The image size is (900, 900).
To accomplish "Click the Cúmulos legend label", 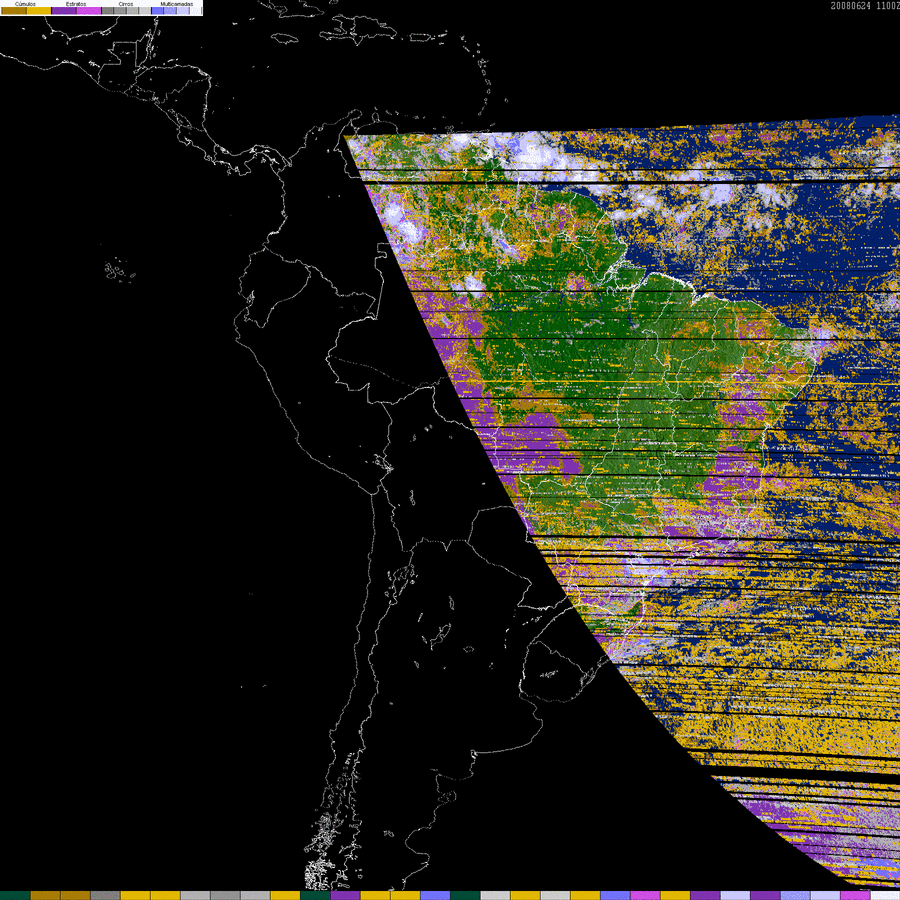I will tap(25, 4).
